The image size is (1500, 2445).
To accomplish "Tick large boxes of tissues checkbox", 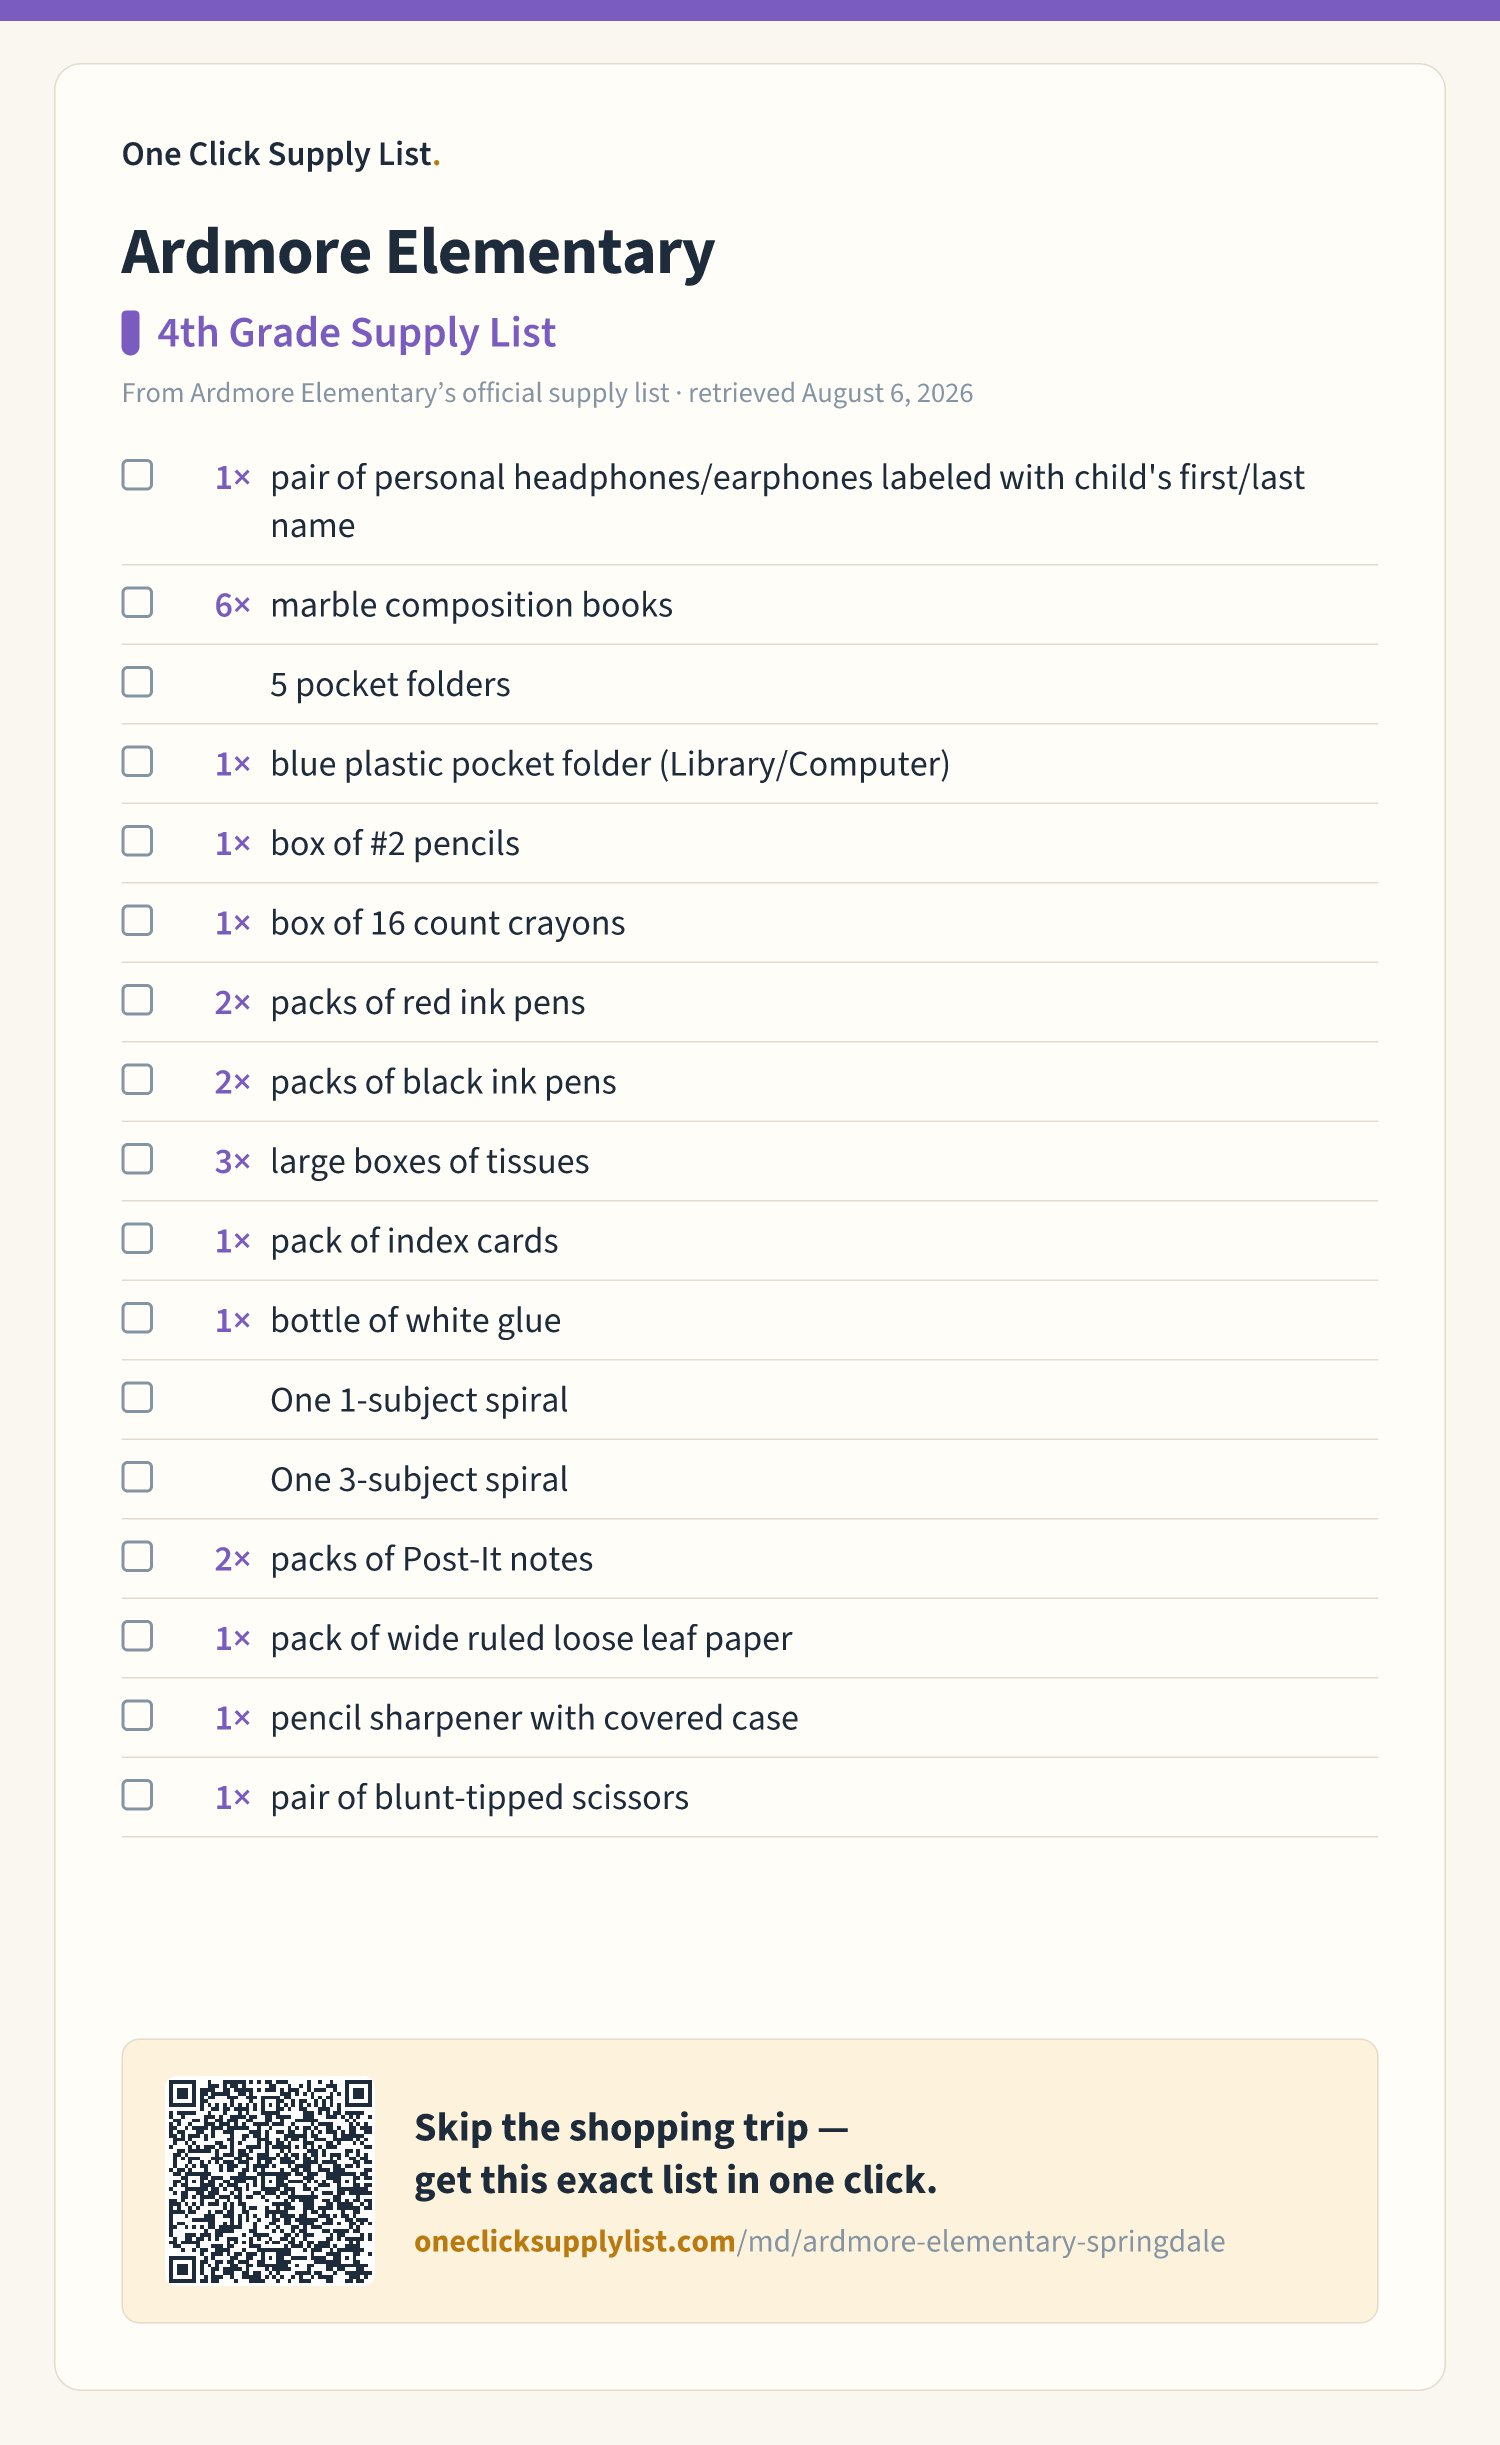I will point(137,1159).
